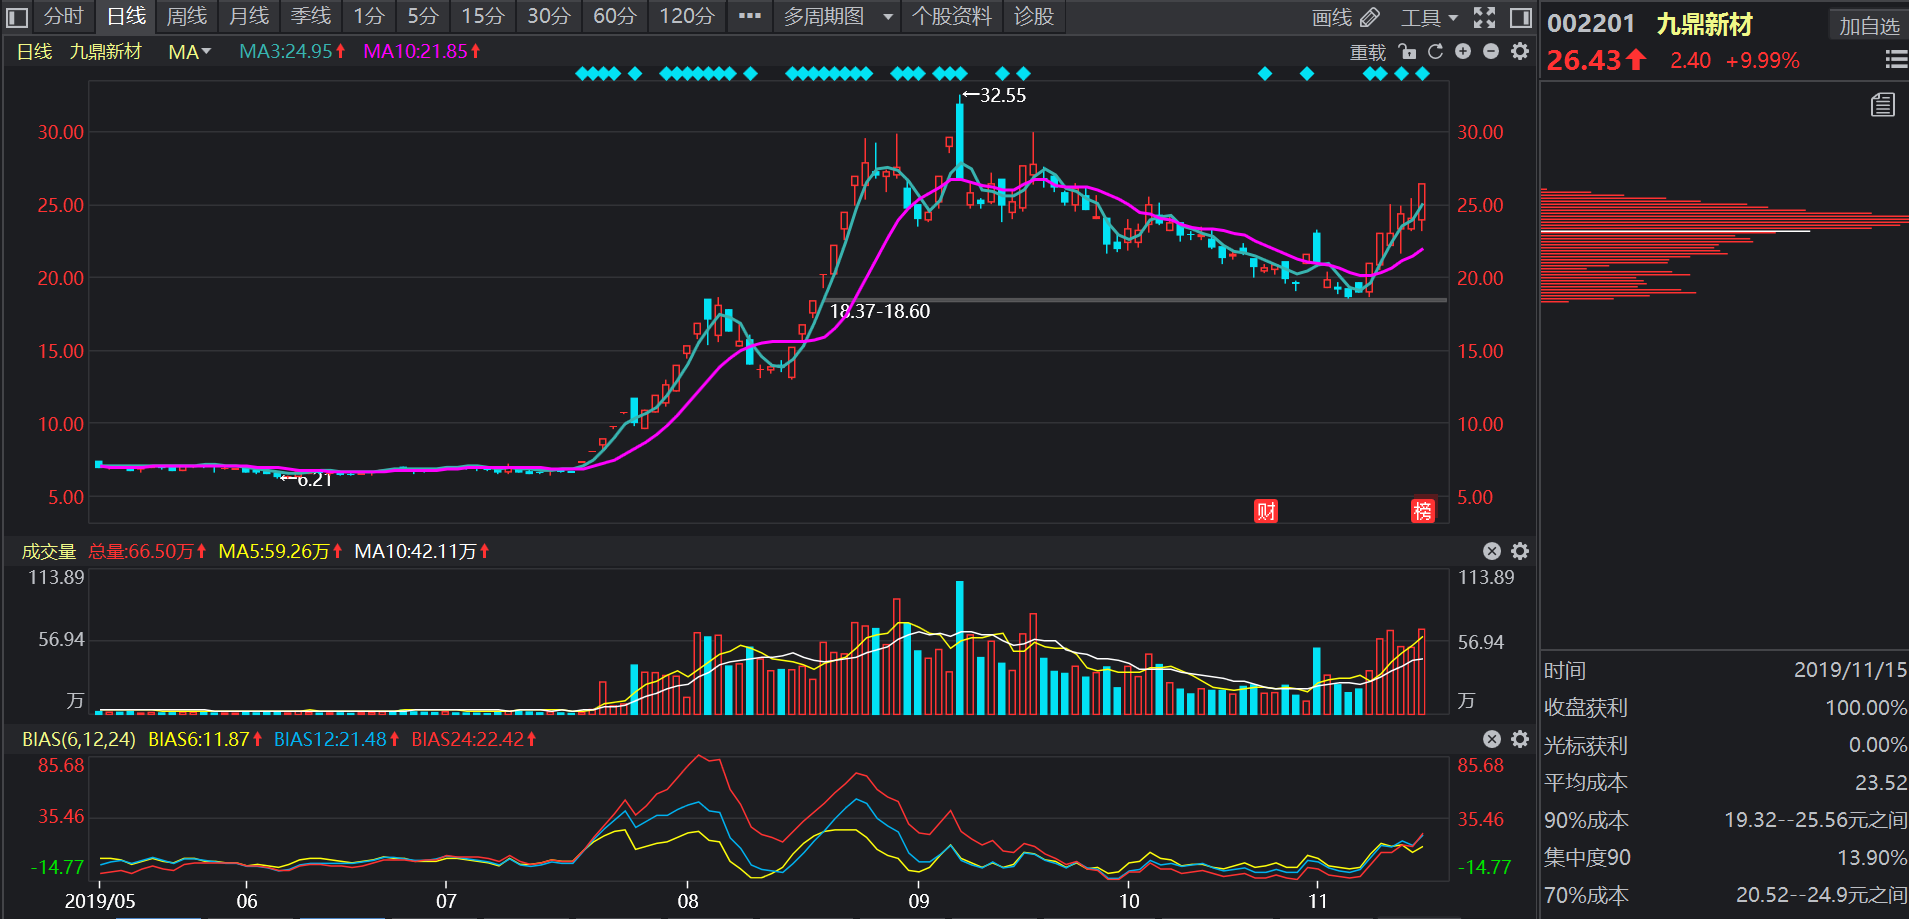Select the 5分 period tab

click(x=423, y=16)
